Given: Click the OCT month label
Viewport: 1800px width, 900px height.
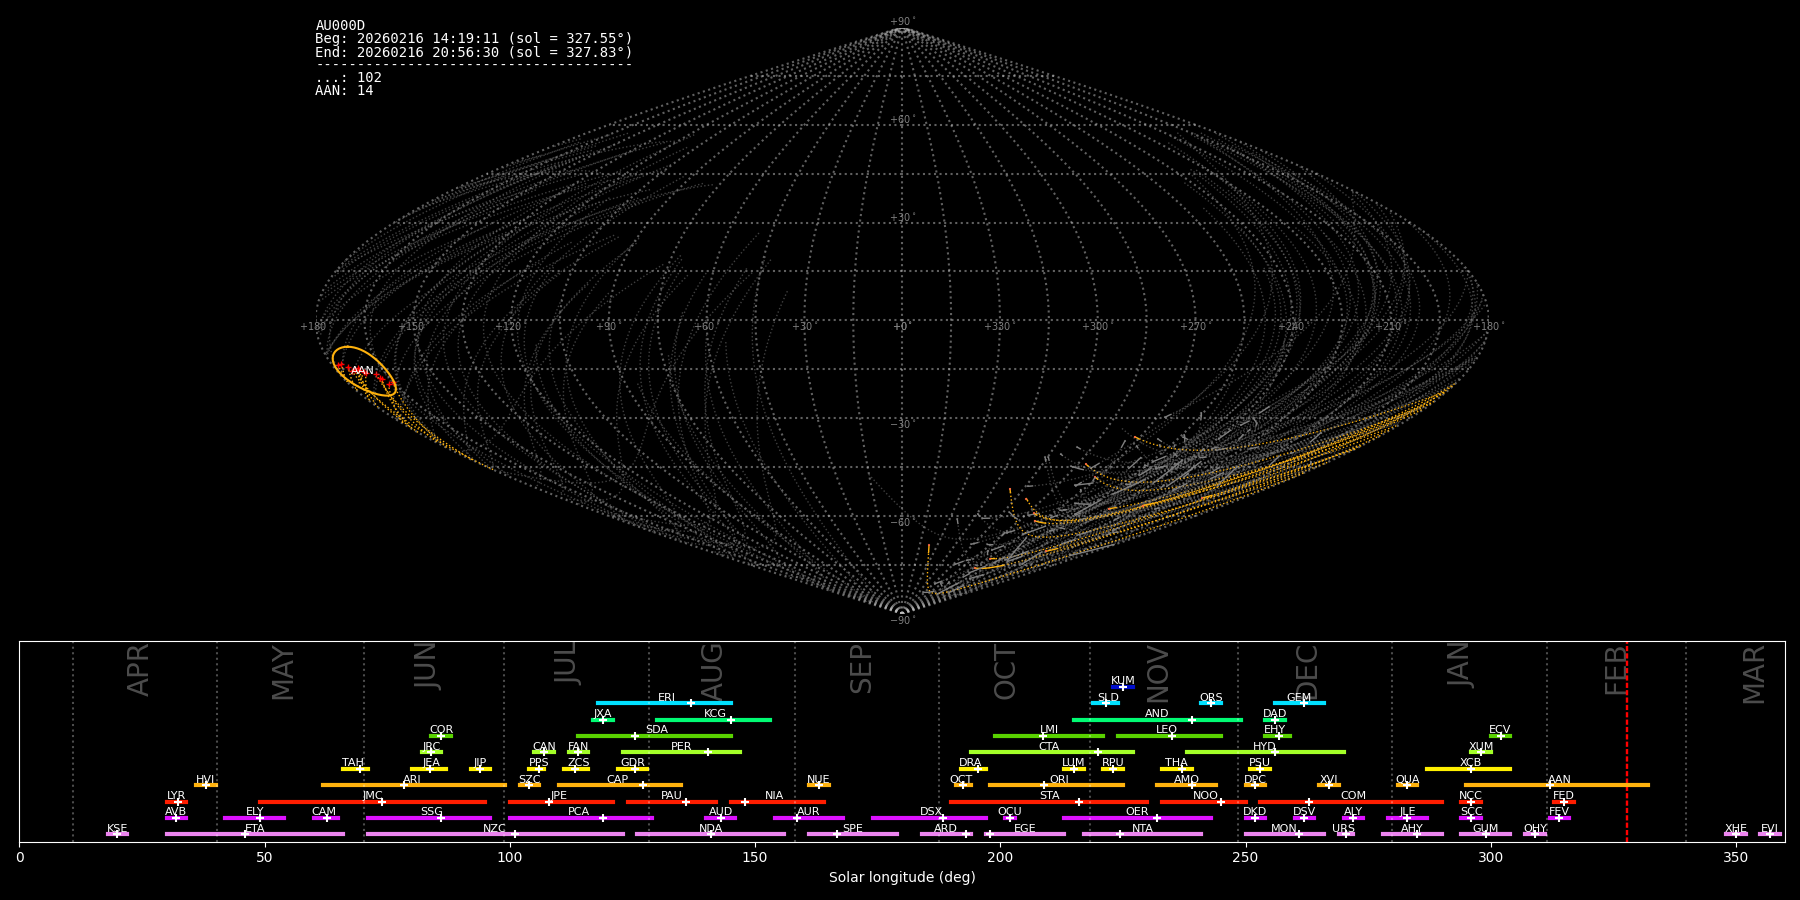Looking at the screenshot, I should point(1005,672).
